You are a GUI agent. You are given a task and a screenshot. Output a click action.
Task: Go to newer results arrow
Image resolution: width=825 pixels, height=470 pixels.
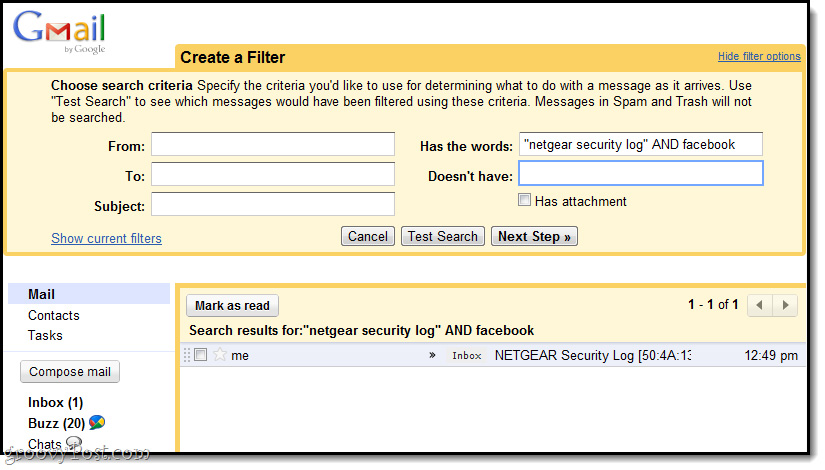pos(759,305)
